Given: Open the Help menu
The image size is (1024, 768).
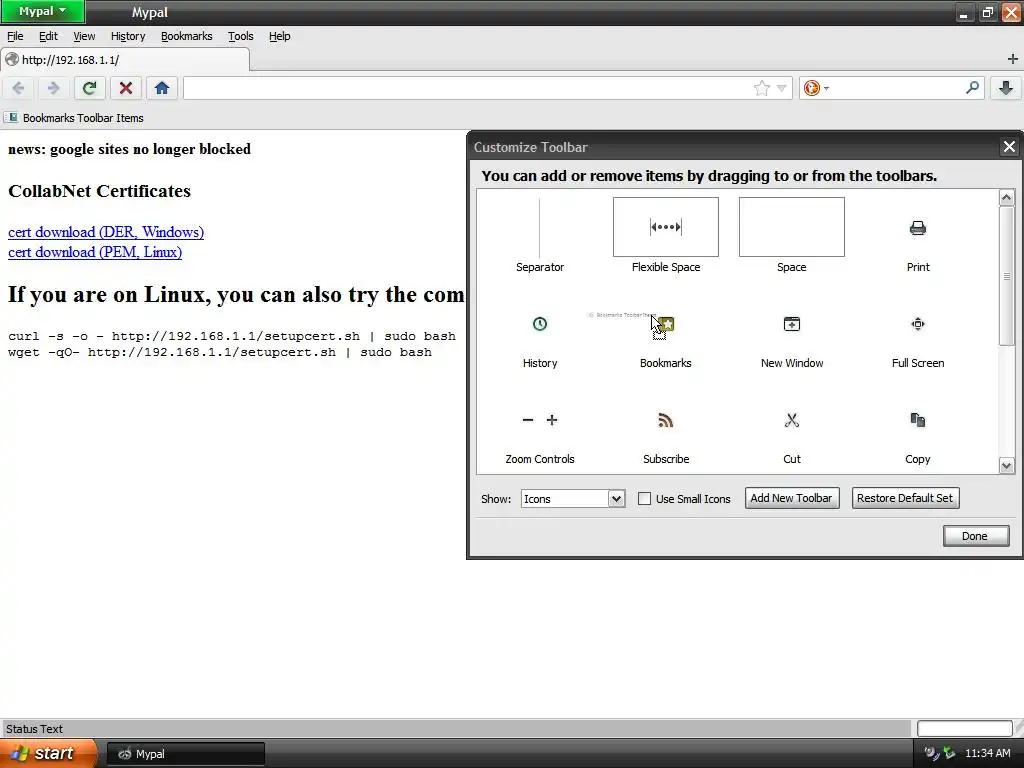Looking at the screenshot, I should point(280,36).
